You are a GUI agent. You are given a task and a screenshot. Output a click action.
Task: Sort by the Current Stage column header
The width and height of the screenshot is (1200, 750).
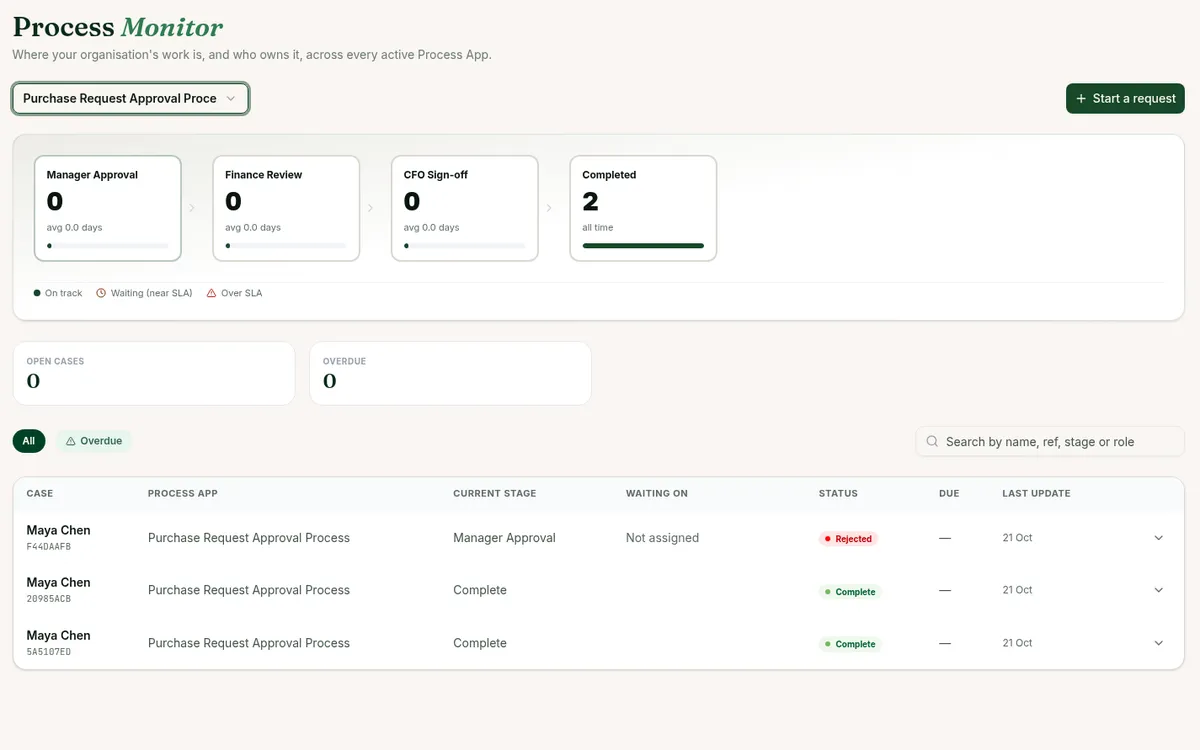click(495, 493)
